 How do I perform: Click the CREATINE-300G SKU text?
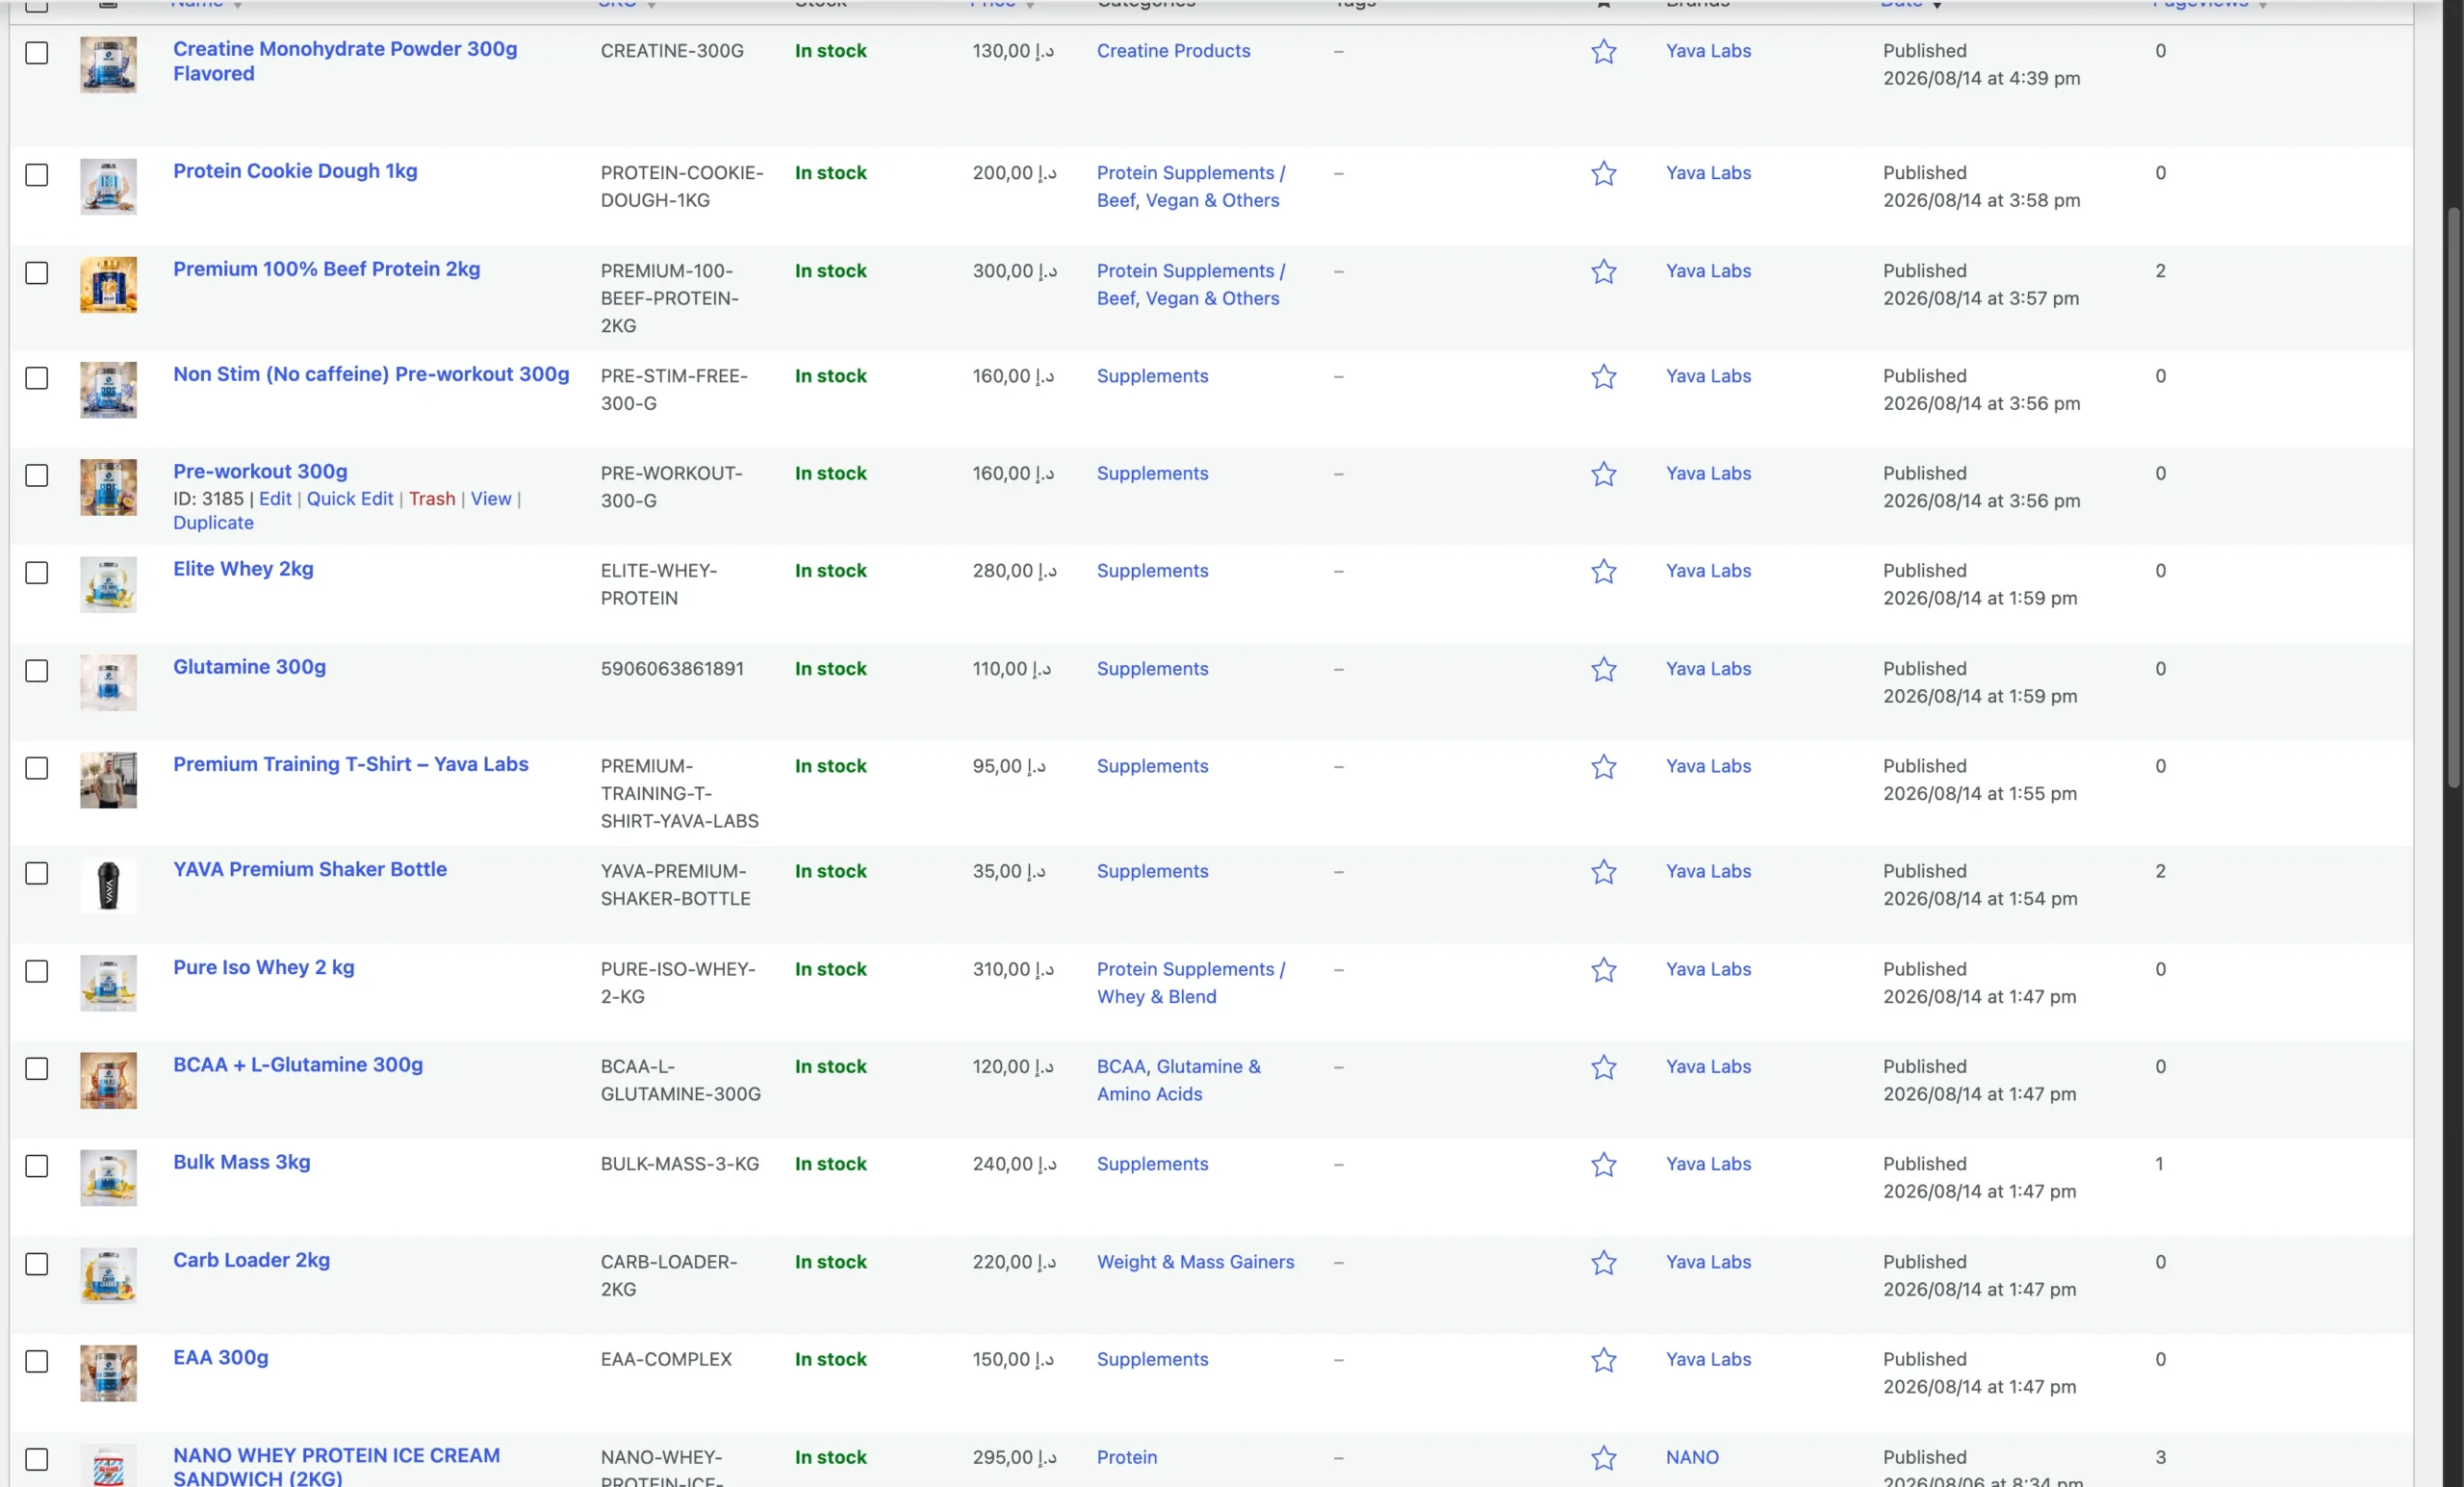point(672,51)
